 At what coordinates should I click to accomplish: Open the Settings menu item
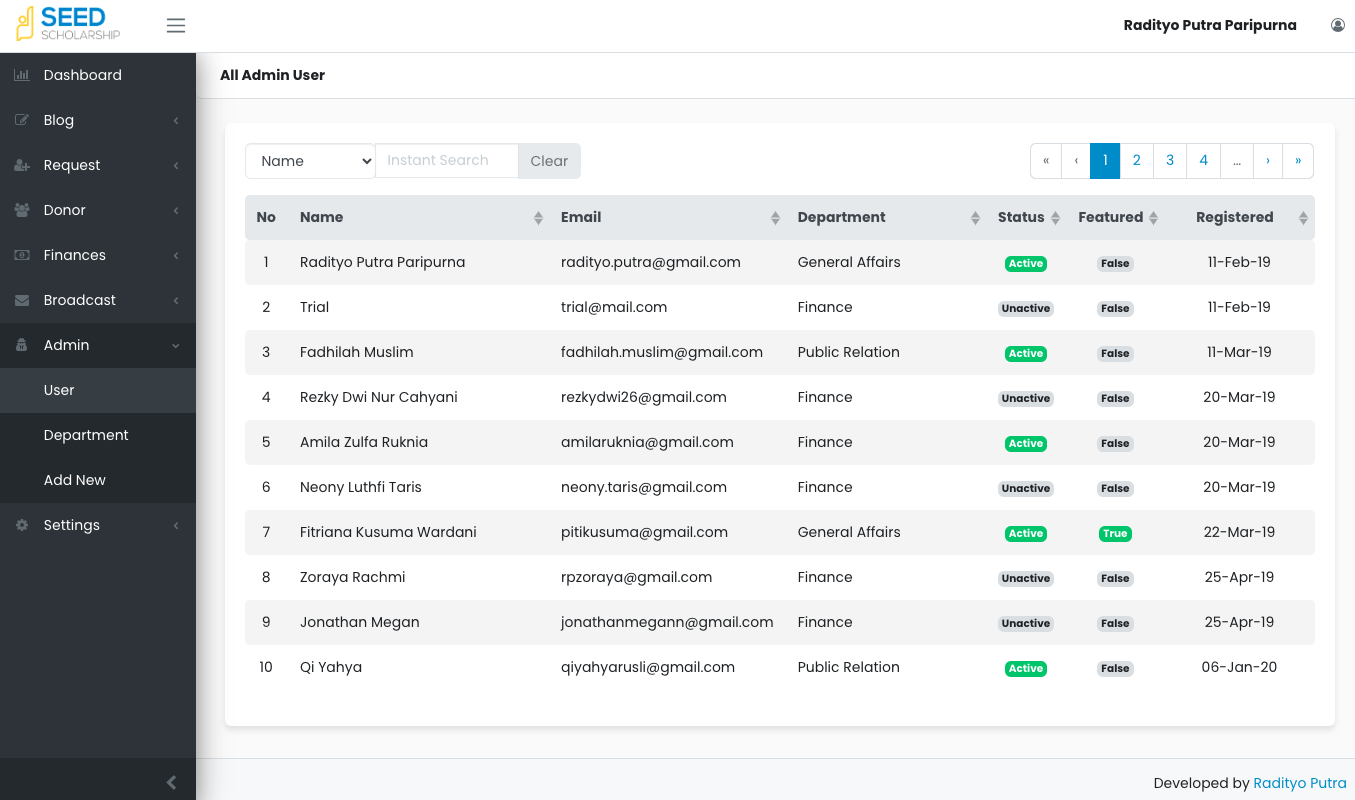click(x=98, y=525)
